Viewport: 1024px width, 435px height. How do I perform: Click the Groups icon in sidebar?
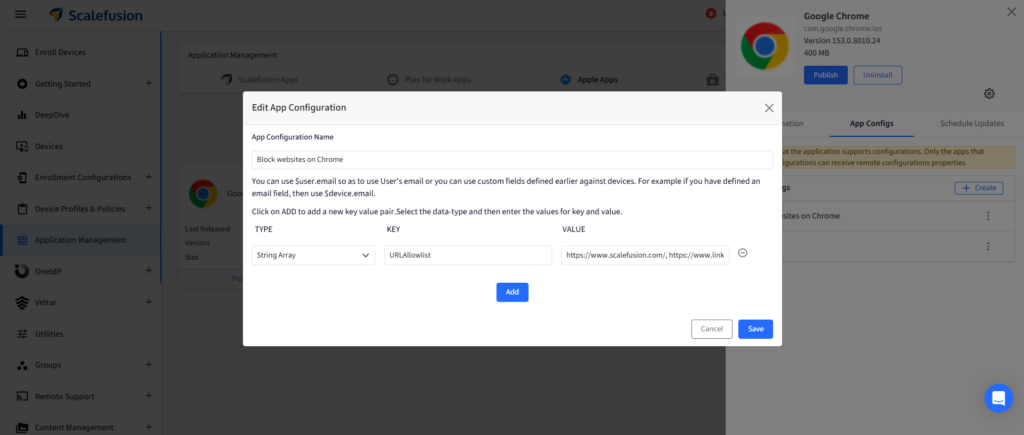(x=22, y=365)
